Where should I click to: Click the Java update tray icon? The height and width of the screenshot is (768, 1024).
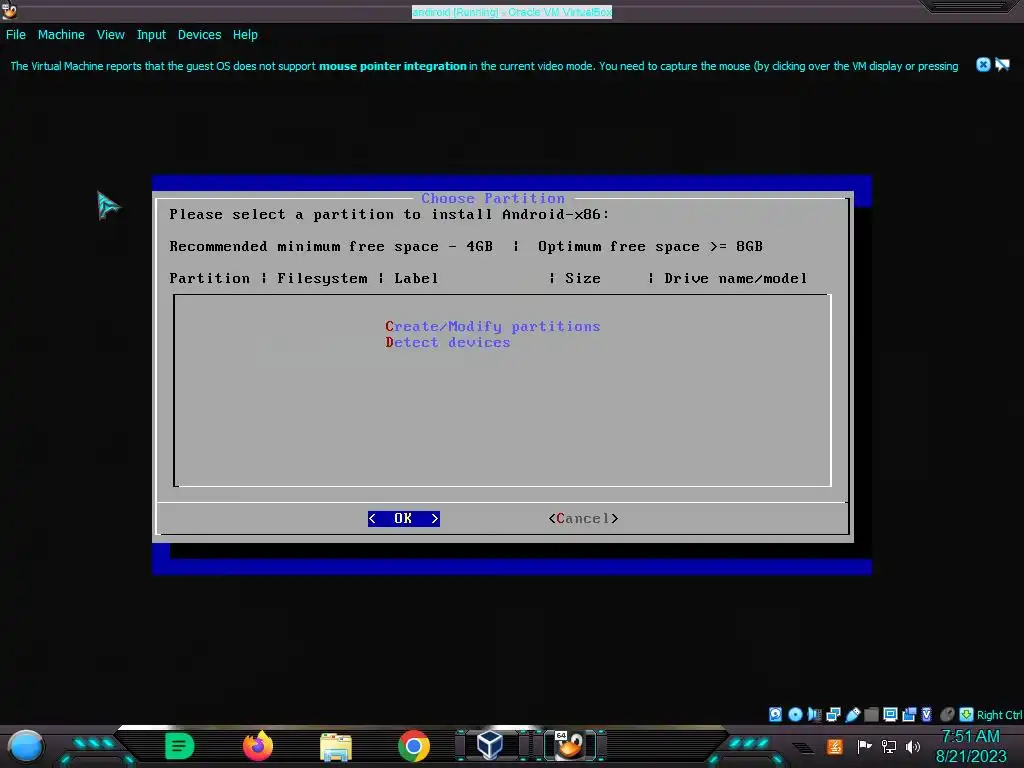[835, 746]
